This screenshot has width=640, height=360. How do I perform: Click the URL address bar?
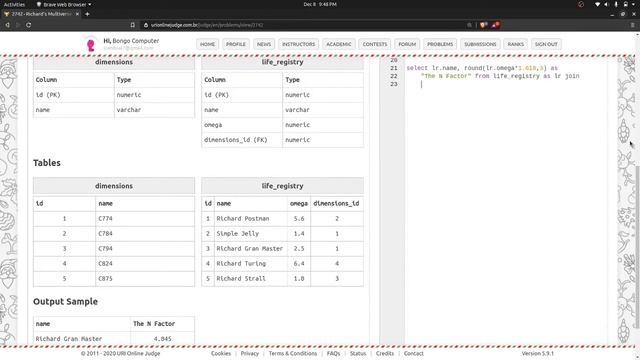(302, 25)
